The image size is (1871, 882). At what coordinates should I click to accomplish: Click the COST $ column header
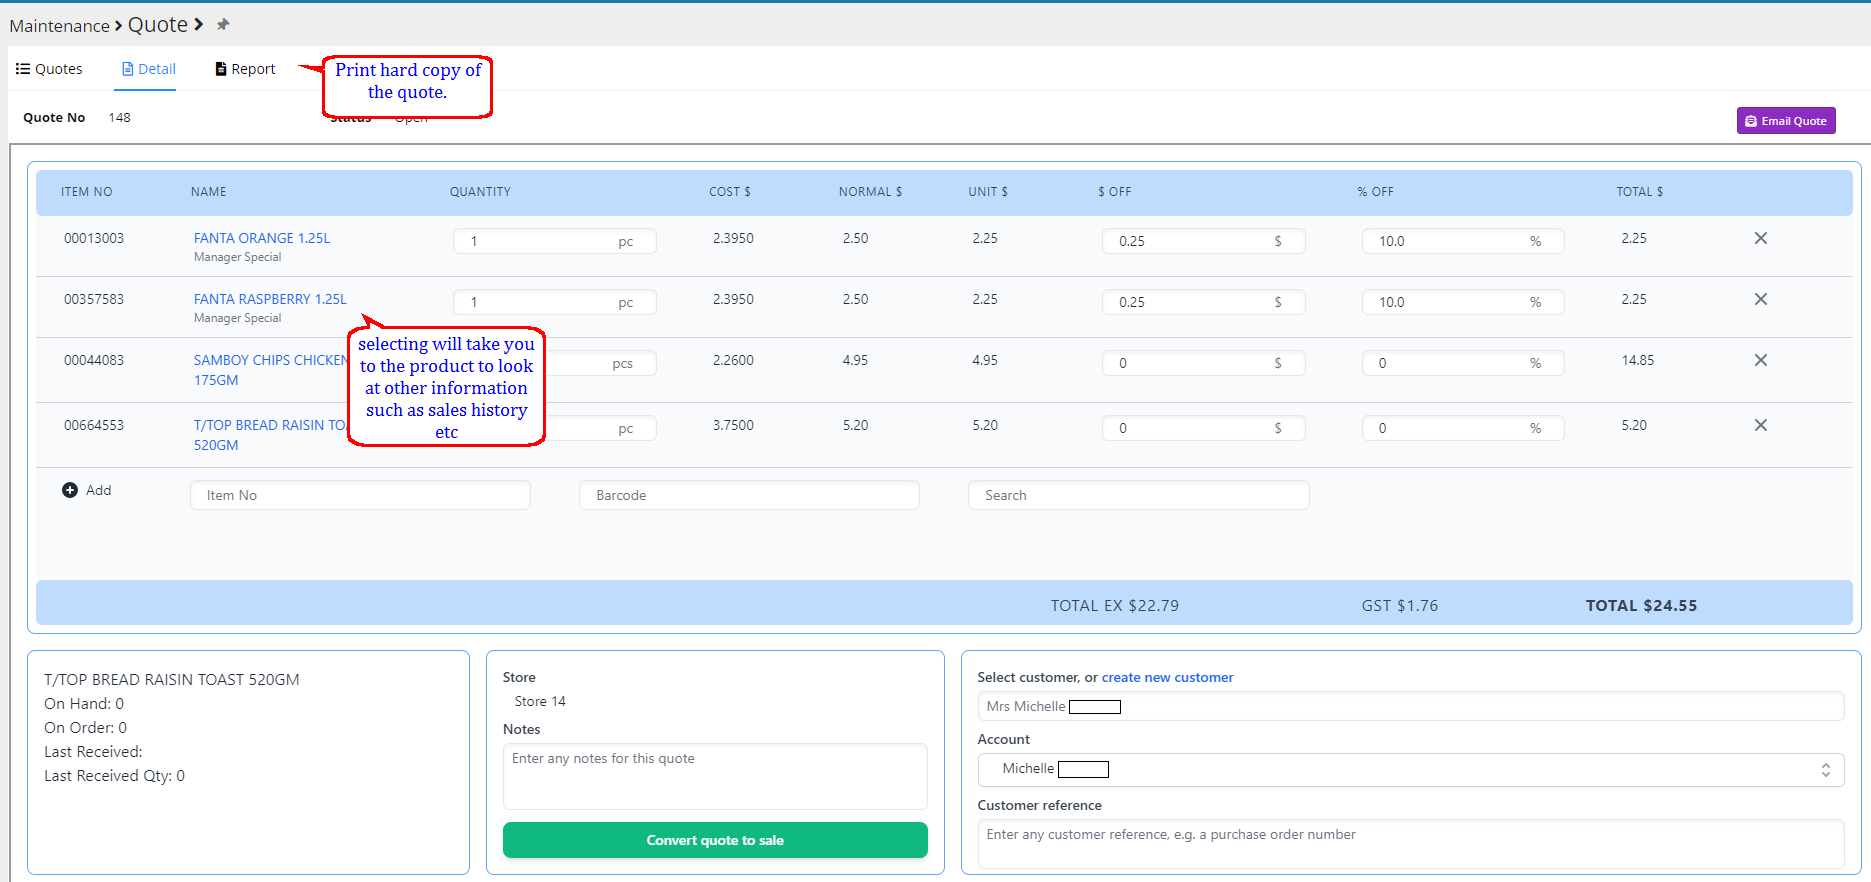730,191
